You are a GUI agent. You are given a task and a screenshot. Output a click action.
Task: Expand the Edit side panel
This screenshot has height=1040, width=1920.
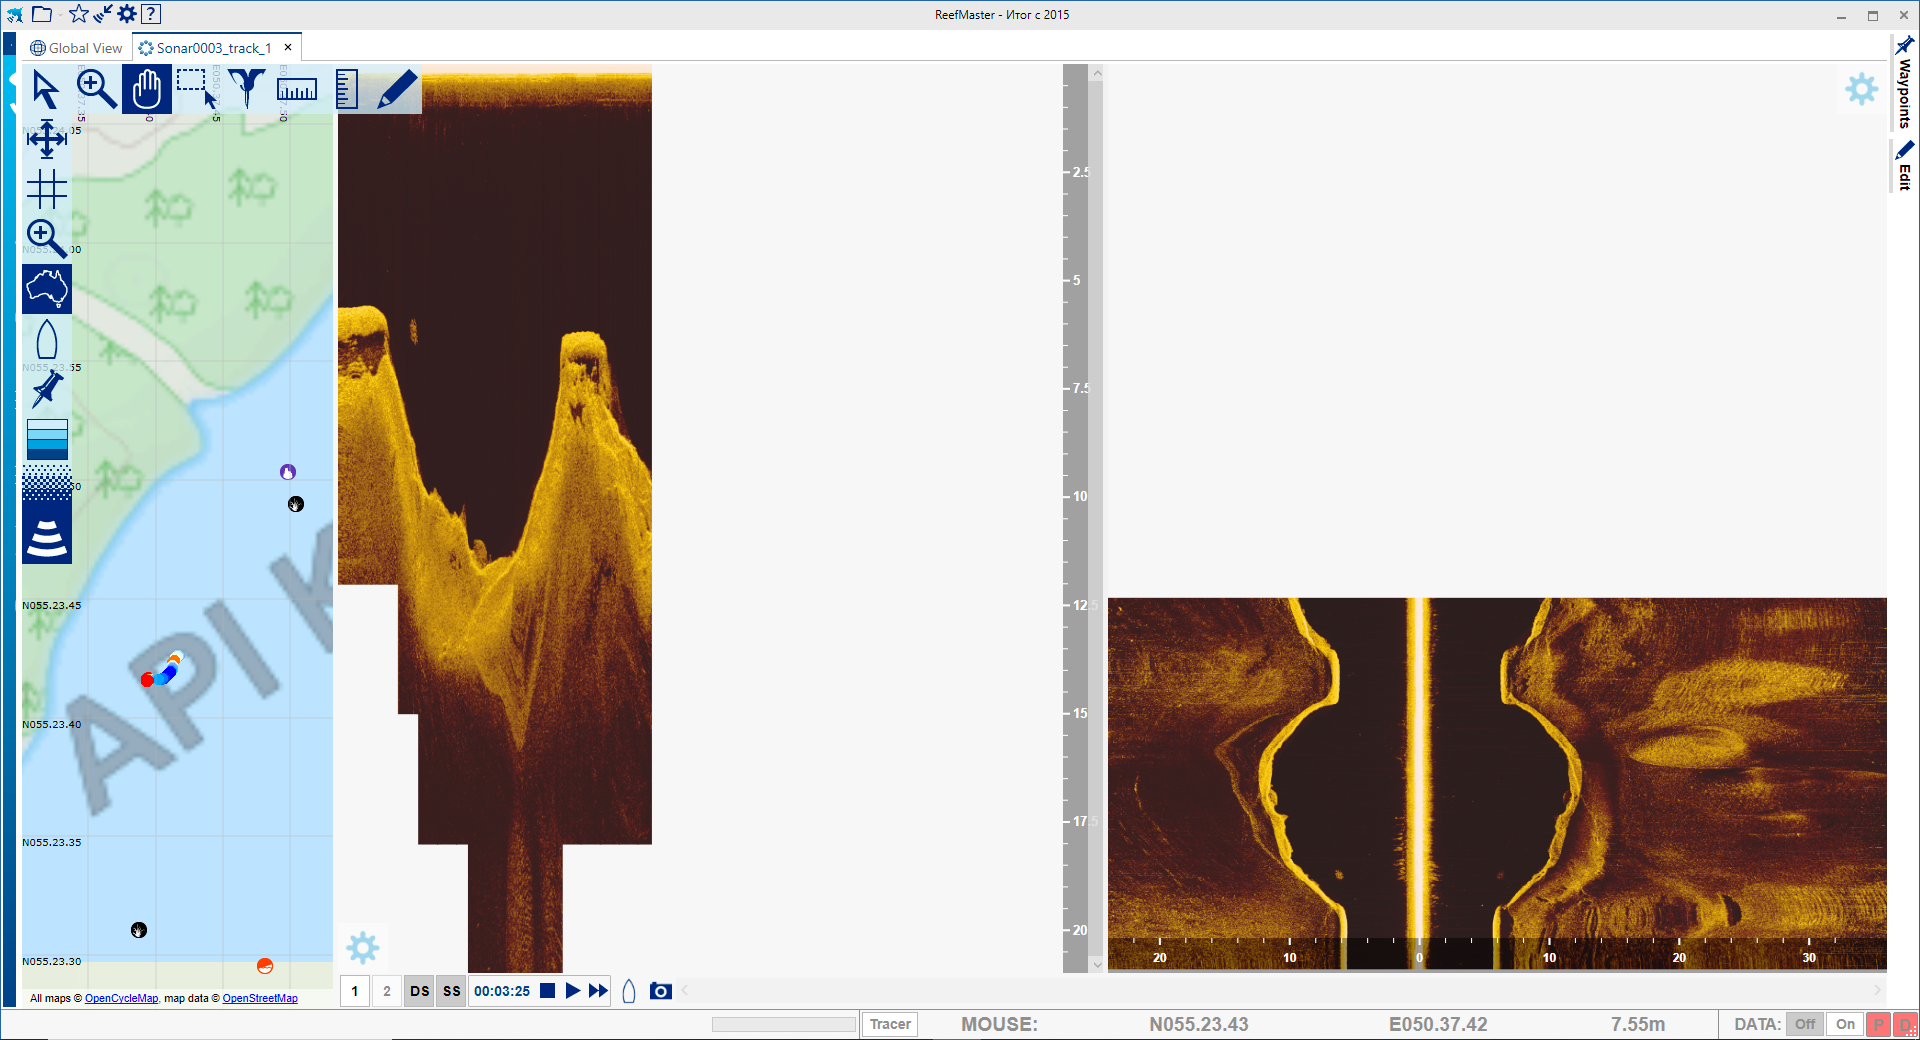tap(1904, 166)
